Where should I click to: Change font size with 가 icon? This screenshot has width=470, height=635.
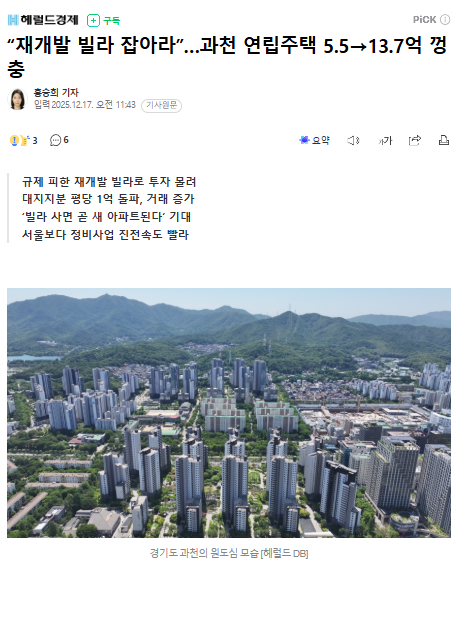pyautogui.click(x=385, y=141)
